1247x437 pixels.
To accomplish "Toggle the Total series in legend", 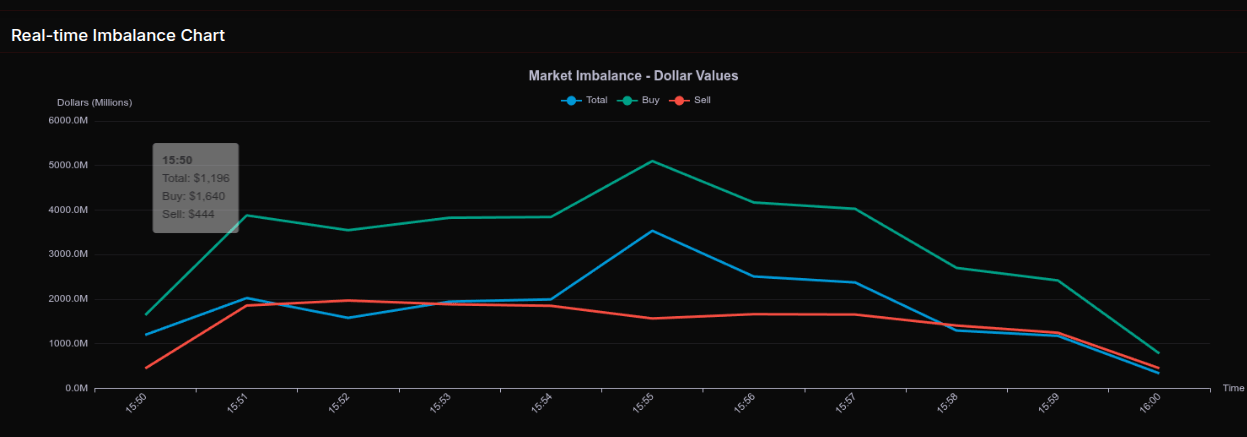I will pos(597,100).
